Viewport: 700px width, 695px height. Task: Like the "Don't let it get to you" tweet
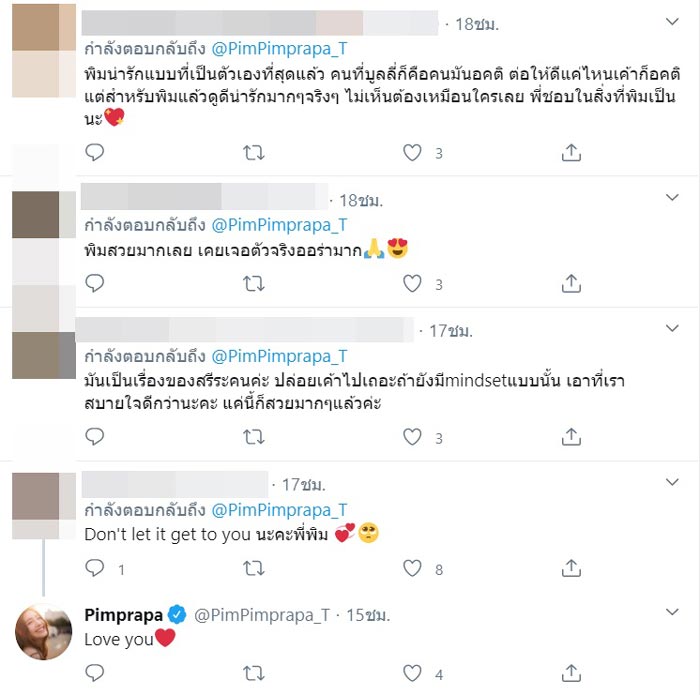412,568
